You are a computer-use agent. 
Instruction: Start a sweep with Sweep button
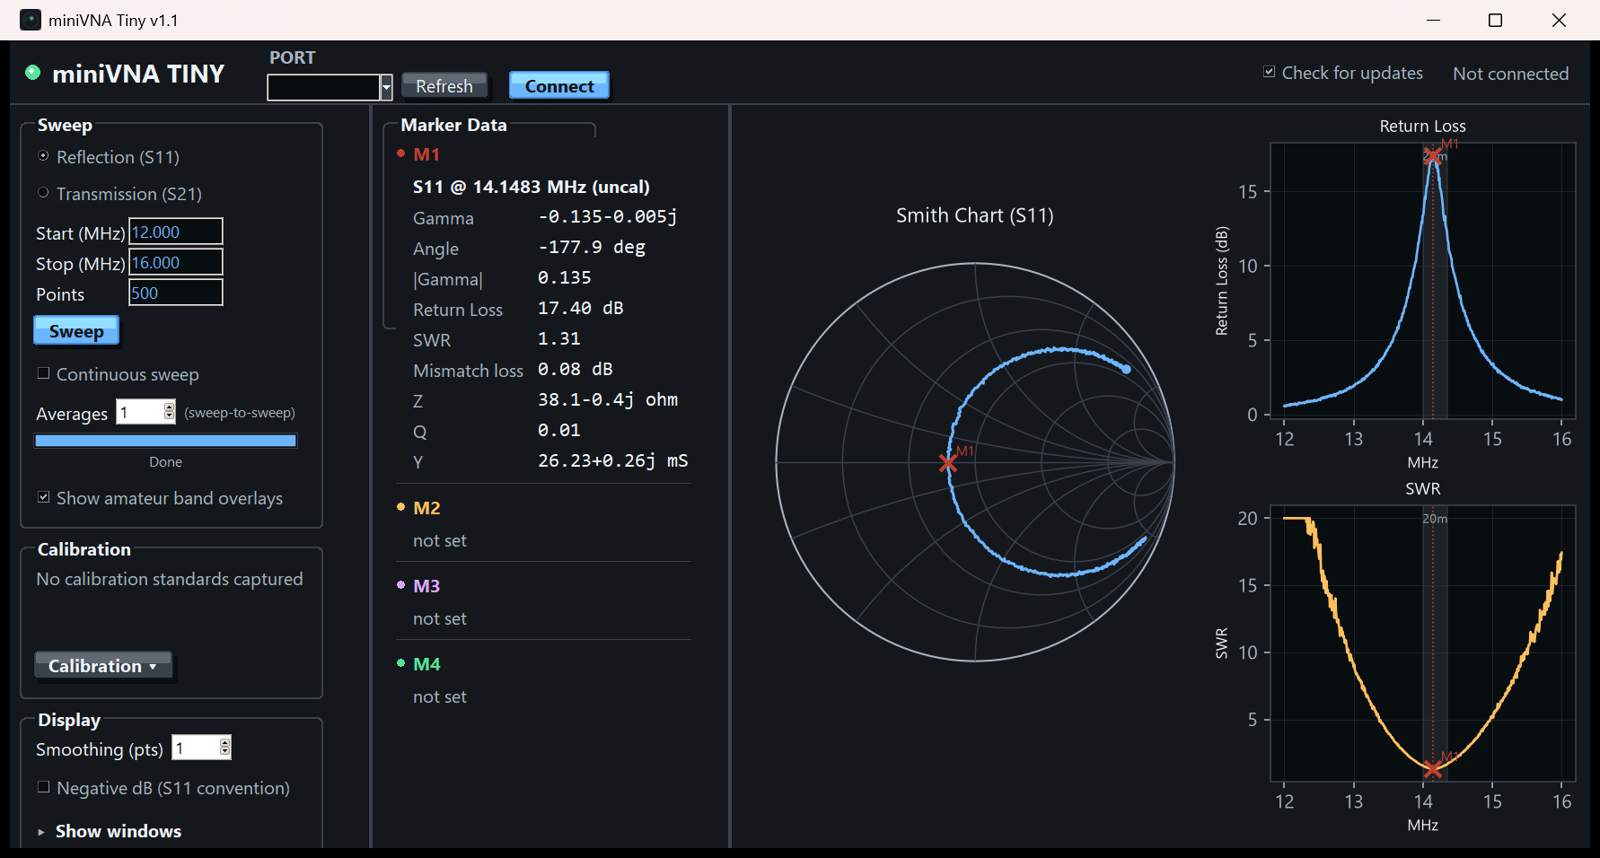click(x=76, y=331)
